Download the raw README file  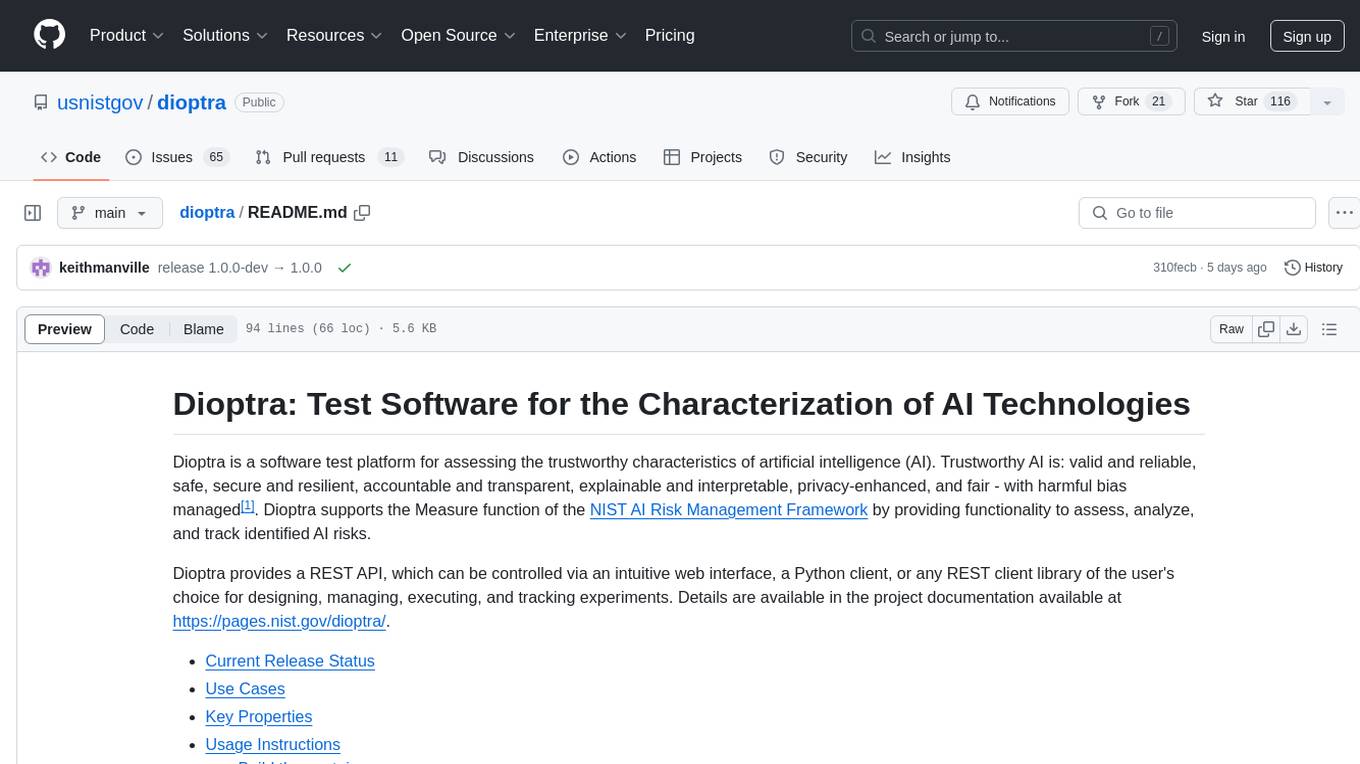(1294, 329)
